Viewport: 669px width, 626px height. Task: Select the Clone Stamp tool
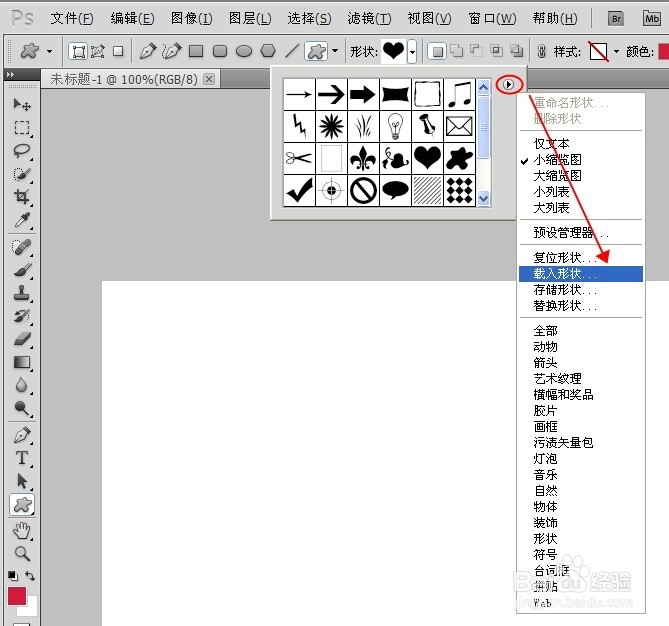point(21,293)
